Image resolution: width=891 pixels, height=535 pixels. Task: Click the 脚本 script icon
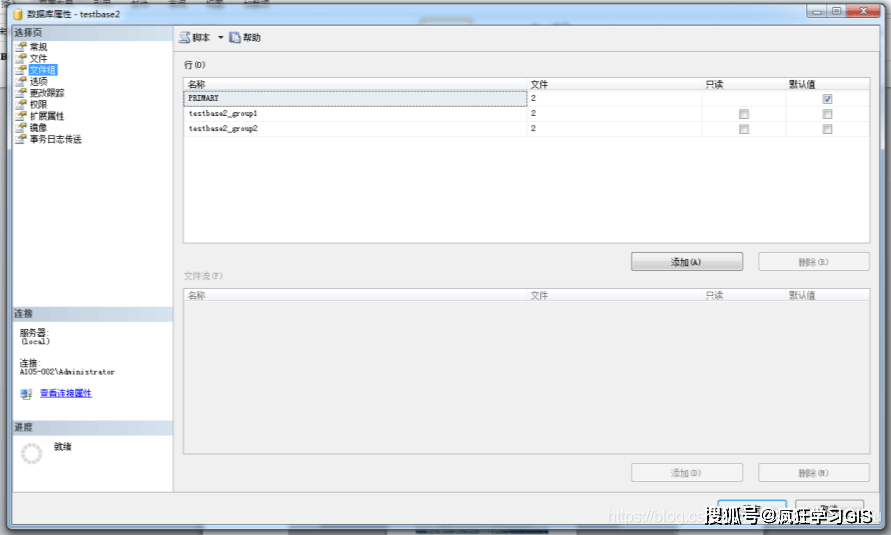pyautogui.click(x=185, y=37)
